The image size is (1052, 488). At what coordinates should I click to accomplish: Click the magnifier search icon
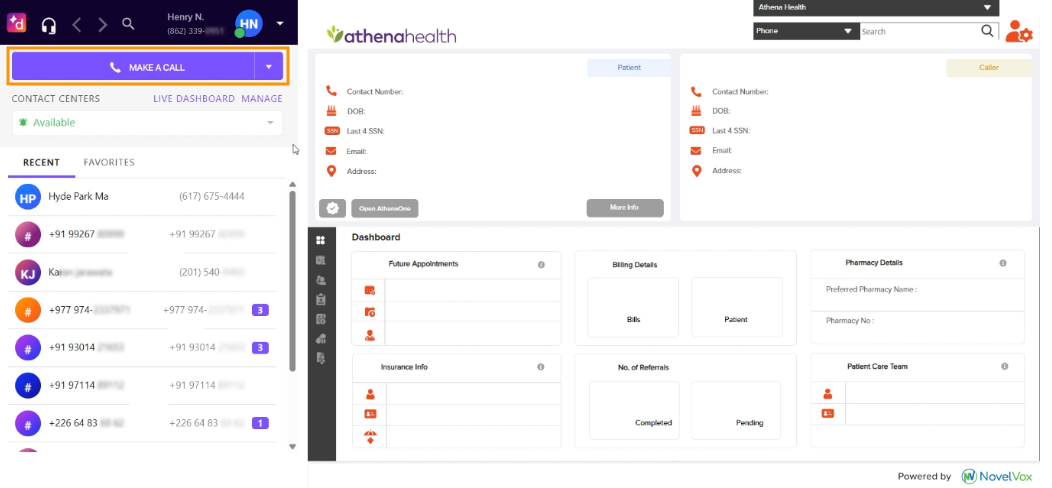[x=988, y=31]
